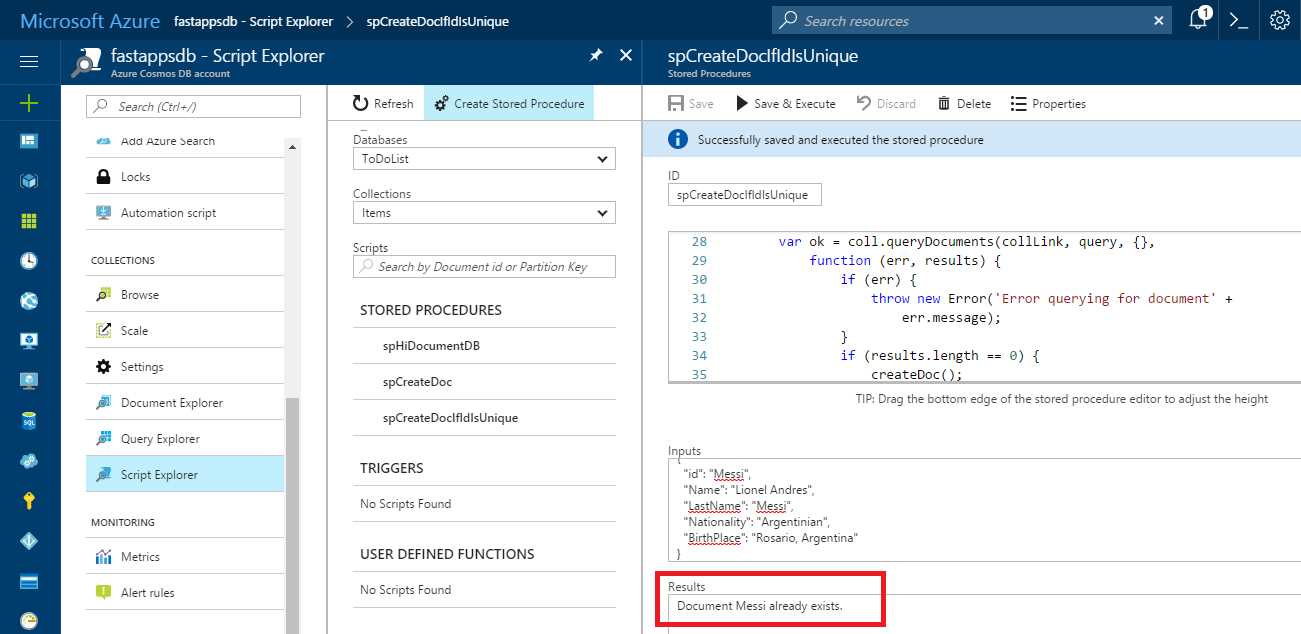
Task: Click the ID field containing spCreateDocIfIdIsUnique
Action: (x=745, y=194)
